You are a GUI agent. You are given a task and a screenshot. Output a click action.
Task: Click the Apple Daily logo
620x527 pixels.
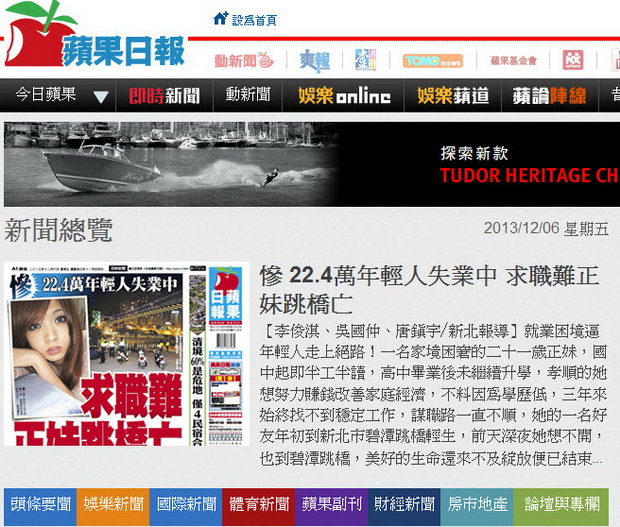[95, 35]
